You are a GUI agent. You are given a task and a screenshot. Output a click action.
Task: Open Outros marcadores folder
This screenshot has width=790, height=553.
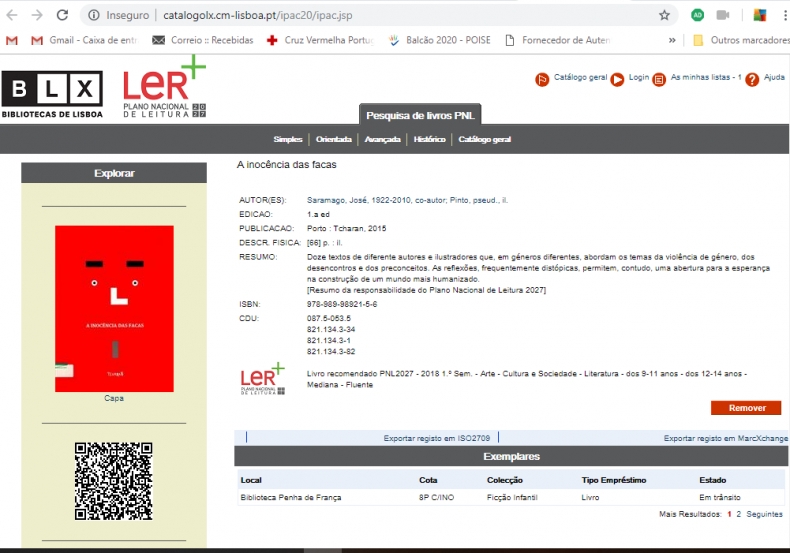738,41
